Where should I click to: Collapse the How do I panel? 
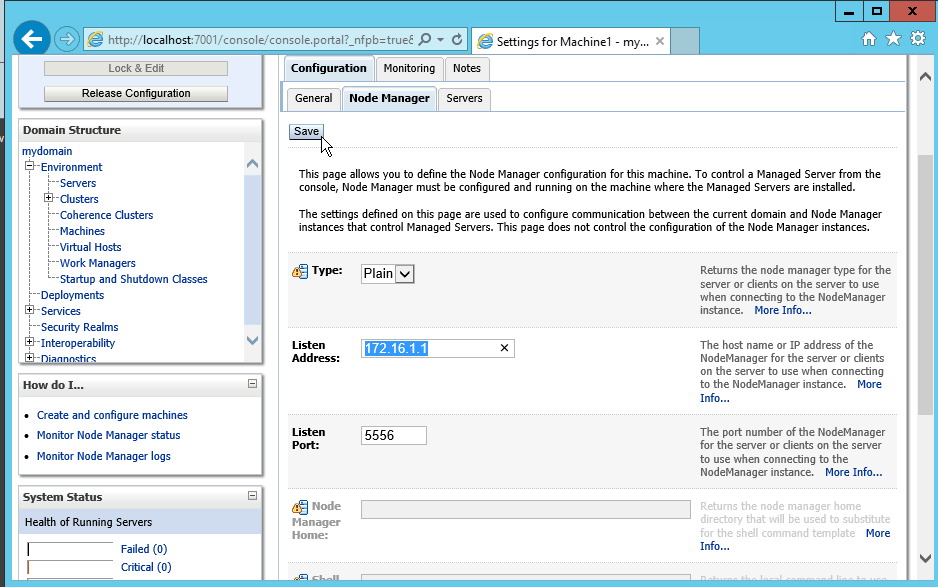252,384
